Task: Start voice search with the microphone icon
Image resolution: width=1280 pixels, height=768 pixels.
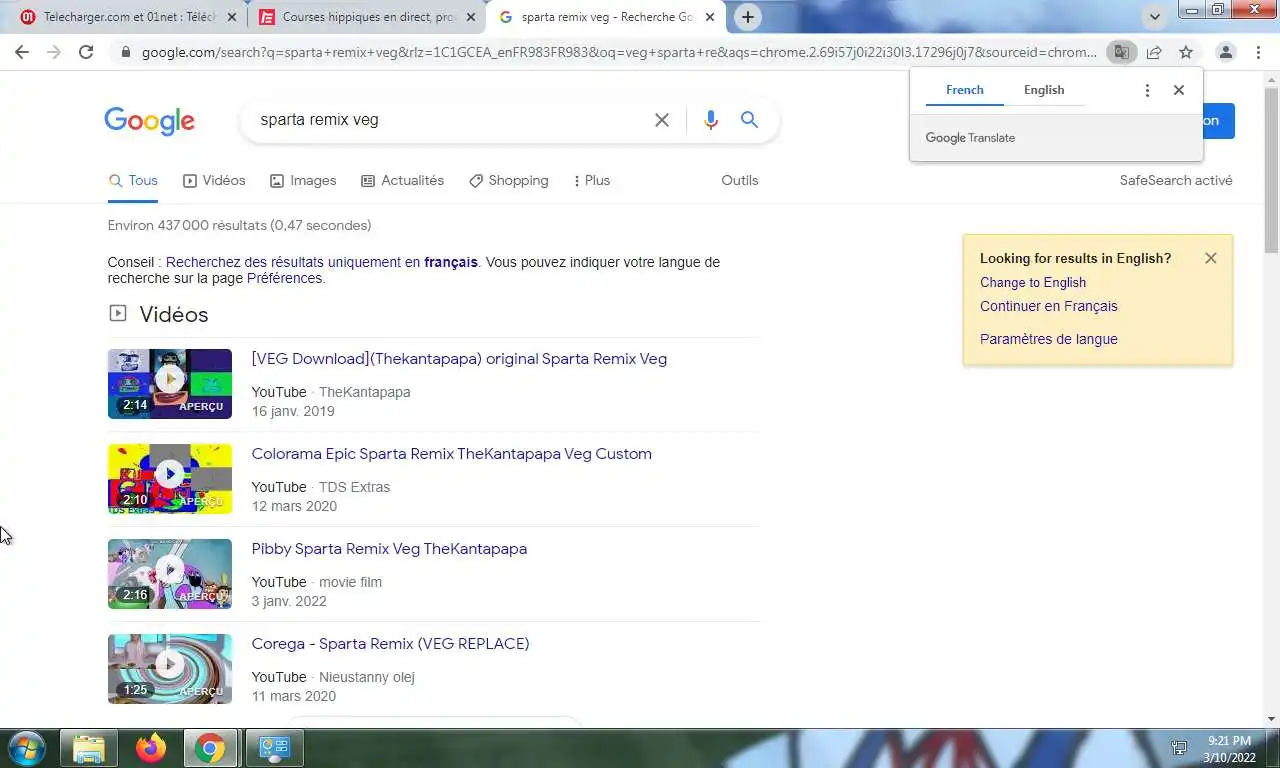Action: tap(710, 120)
